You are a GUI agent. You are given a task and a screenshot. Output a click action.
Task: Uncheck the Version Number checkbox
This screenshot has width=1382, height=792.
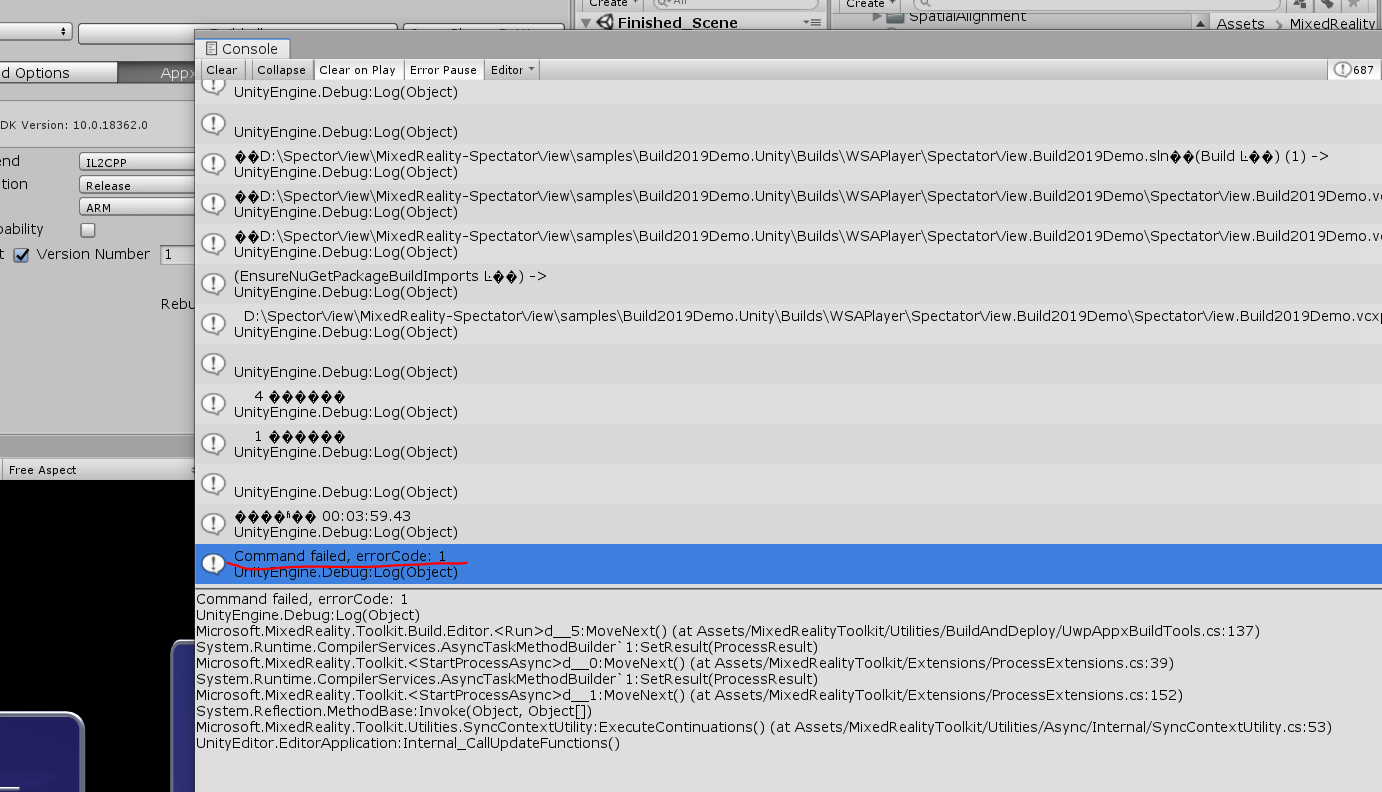pos(22,254)
